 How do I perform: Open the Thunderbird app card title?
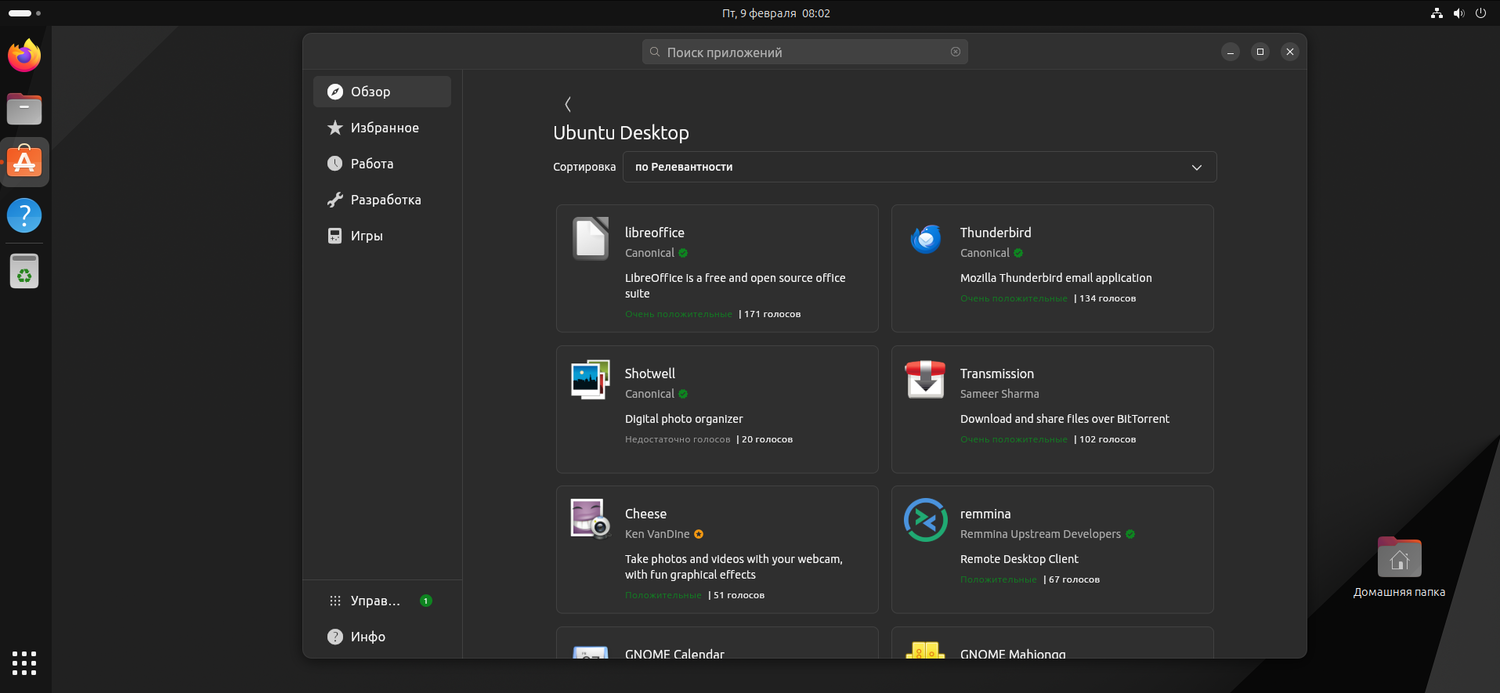[996, 233]
